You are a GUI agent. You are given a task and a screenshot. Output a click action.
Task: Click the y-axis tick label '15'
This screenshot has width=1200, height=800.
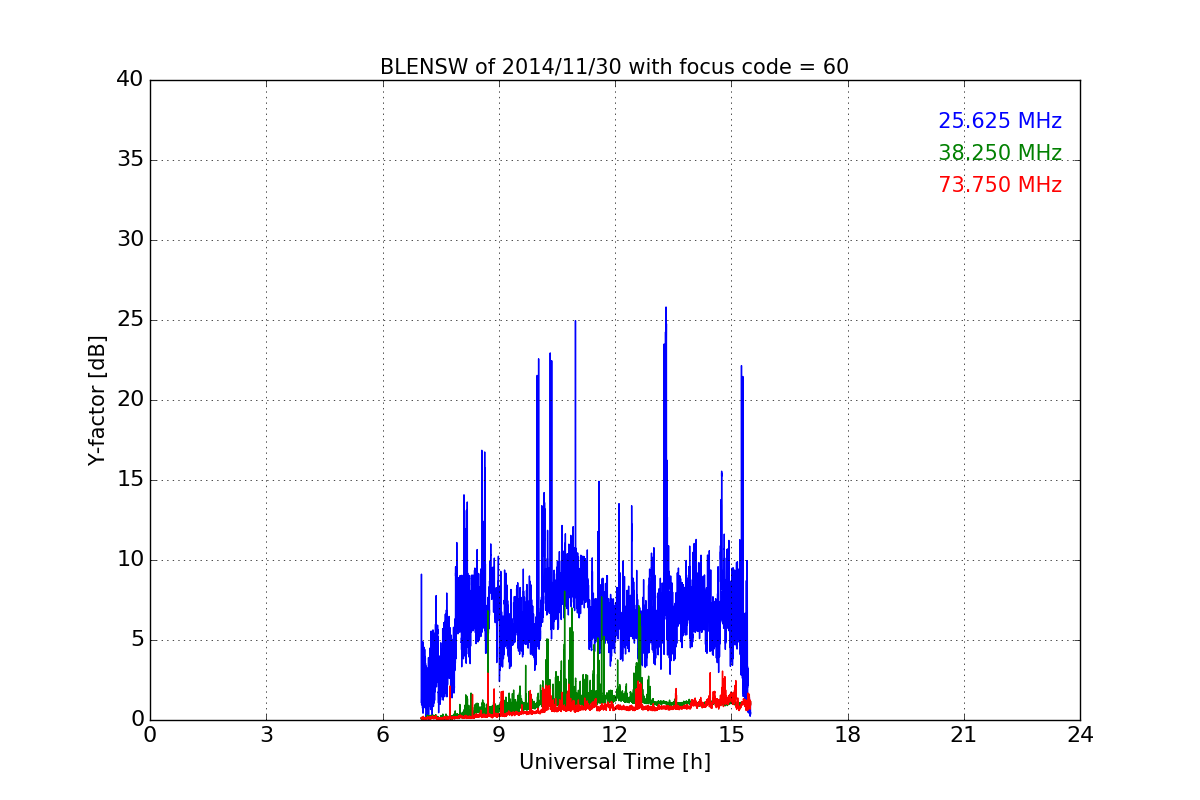tap(130, 480)
